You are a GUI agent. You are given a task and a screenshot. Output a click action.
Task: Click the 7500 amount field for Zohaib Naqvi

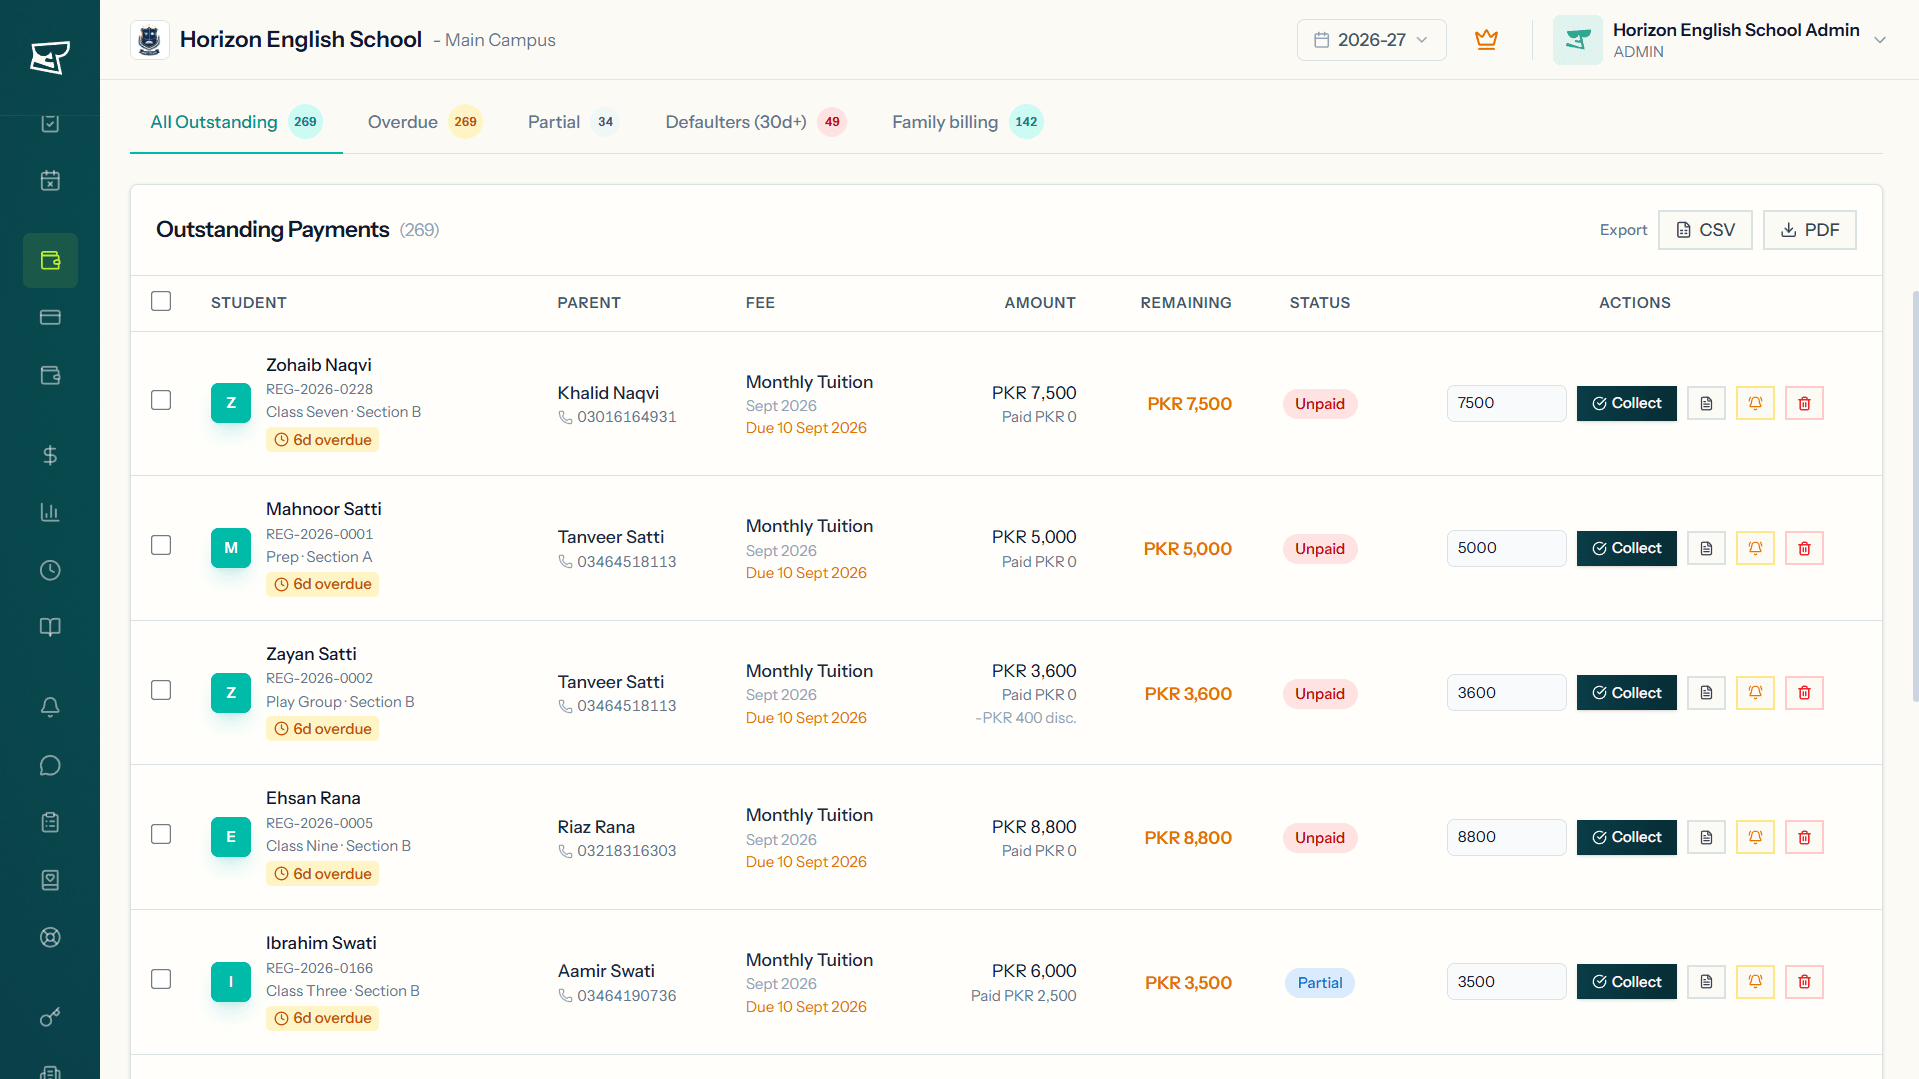[x=1506, y=404]
